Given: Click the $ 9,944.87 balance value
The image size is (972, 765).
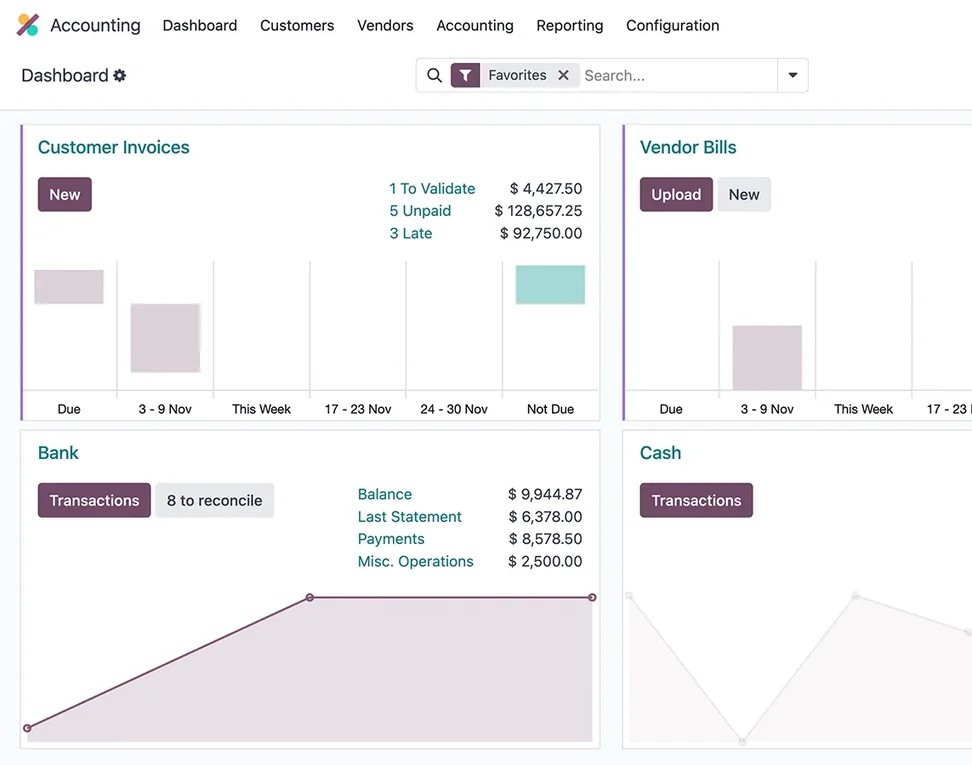Looking at the screenshot, I should [x=545, y=494].
